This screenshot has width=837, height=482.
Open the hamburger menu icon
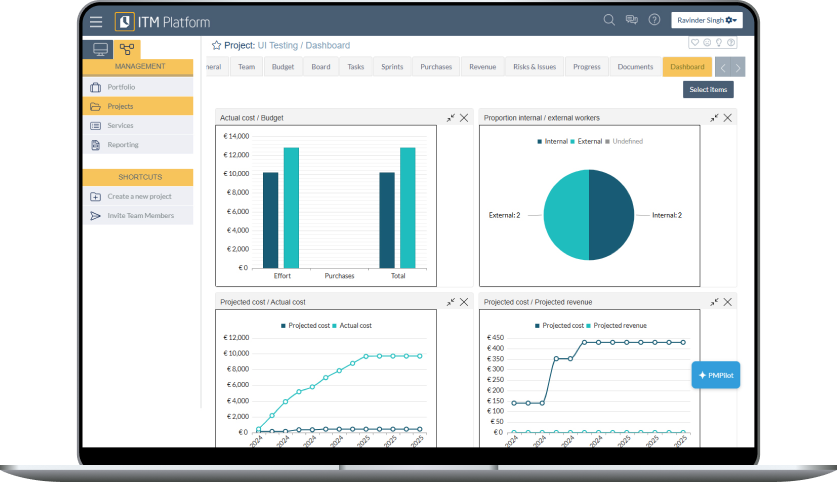click(96, 21)
